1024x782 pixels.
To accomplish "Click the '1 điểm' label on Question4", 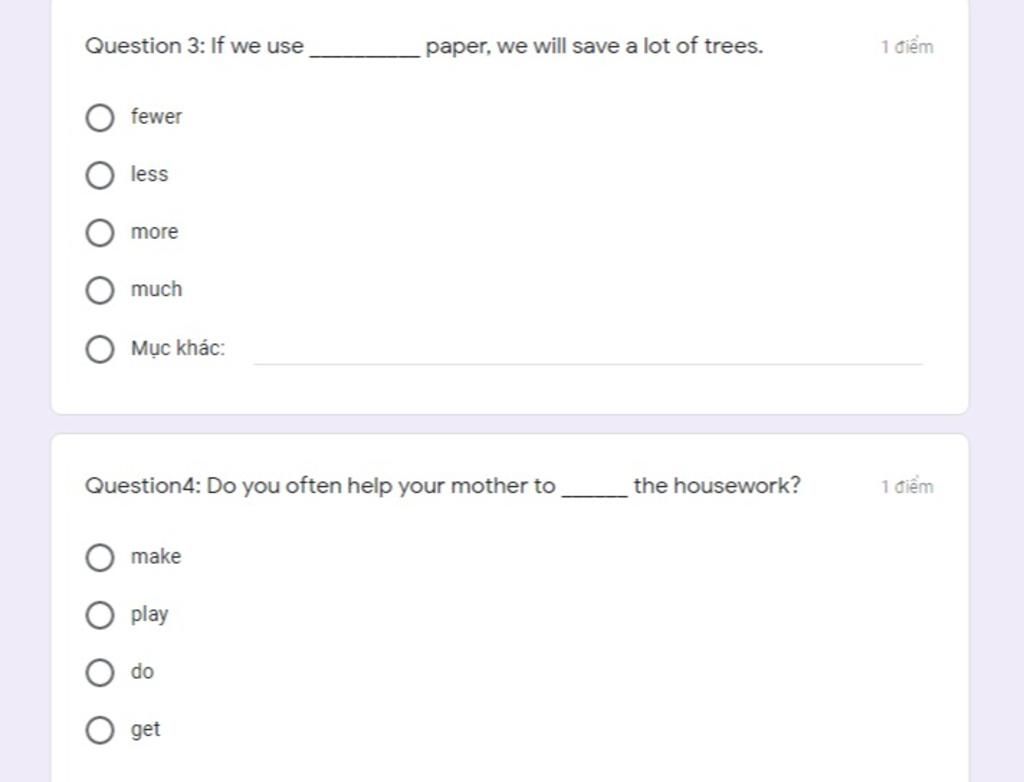I will point(907,487).
